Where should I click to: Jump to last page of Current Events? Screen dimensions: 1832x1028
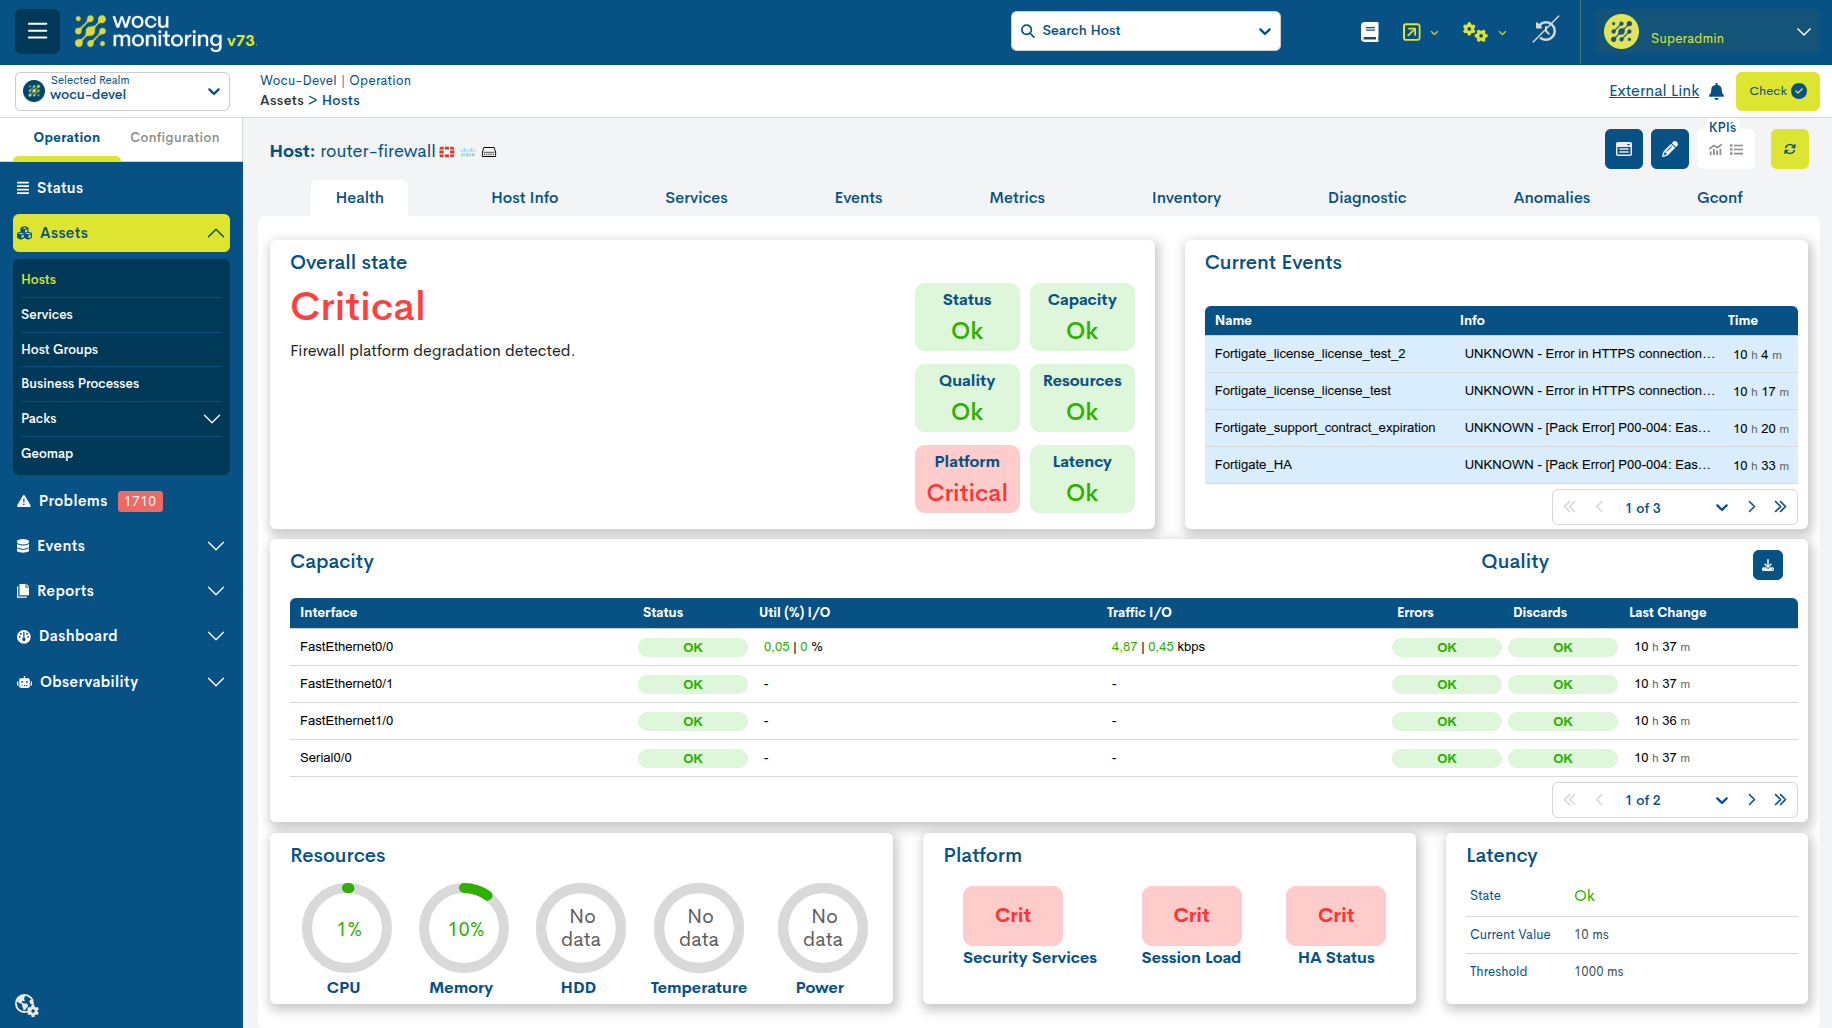click(1780, 507)
